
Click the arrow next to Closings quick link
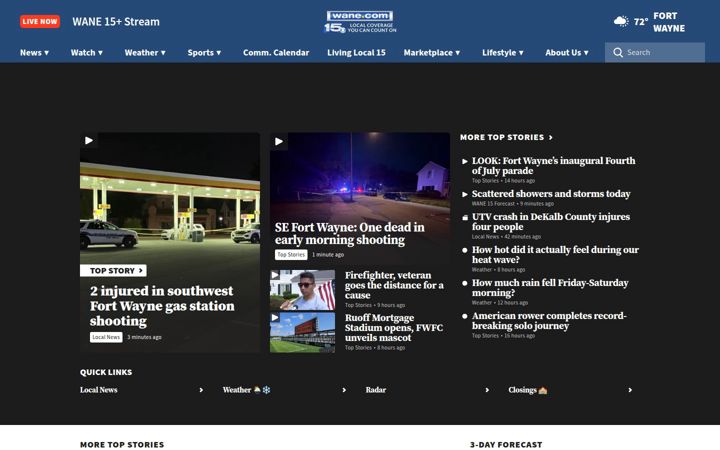(x=630, y=390)
